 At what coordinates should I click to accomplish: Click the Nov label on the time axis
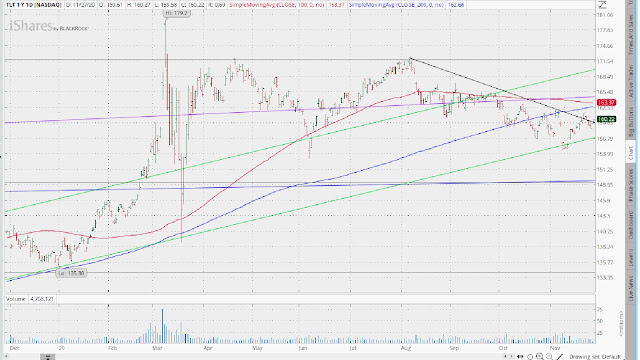[555, 348]
